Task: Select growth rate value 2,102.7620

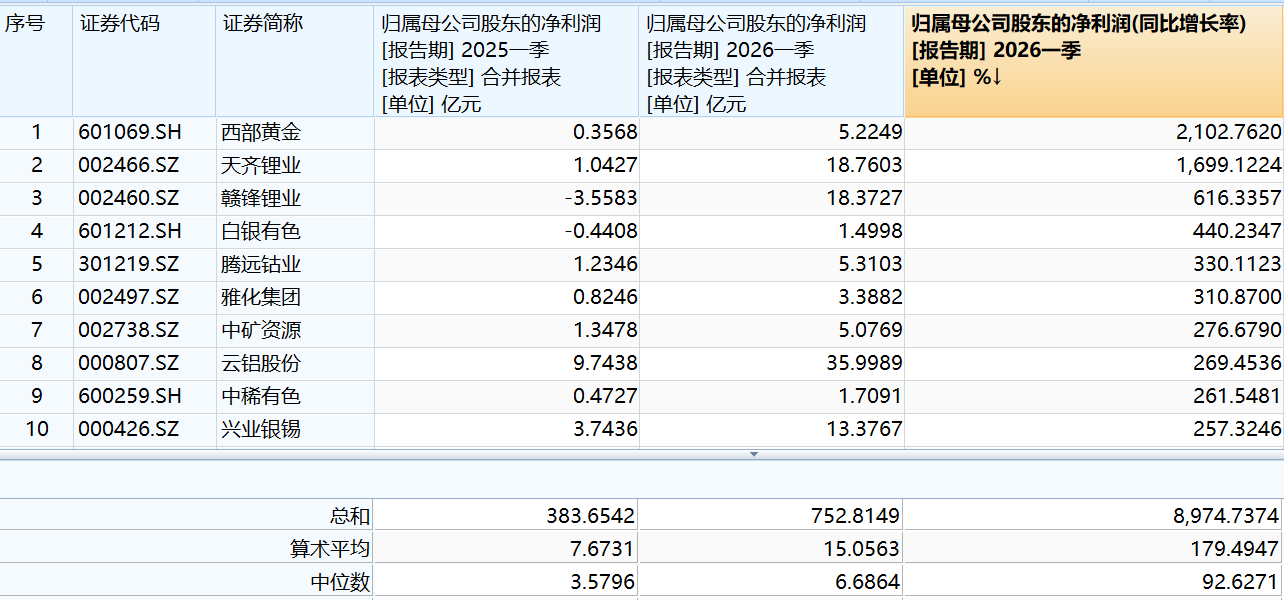Action: pyautogui.click(x=1229, y=133)
